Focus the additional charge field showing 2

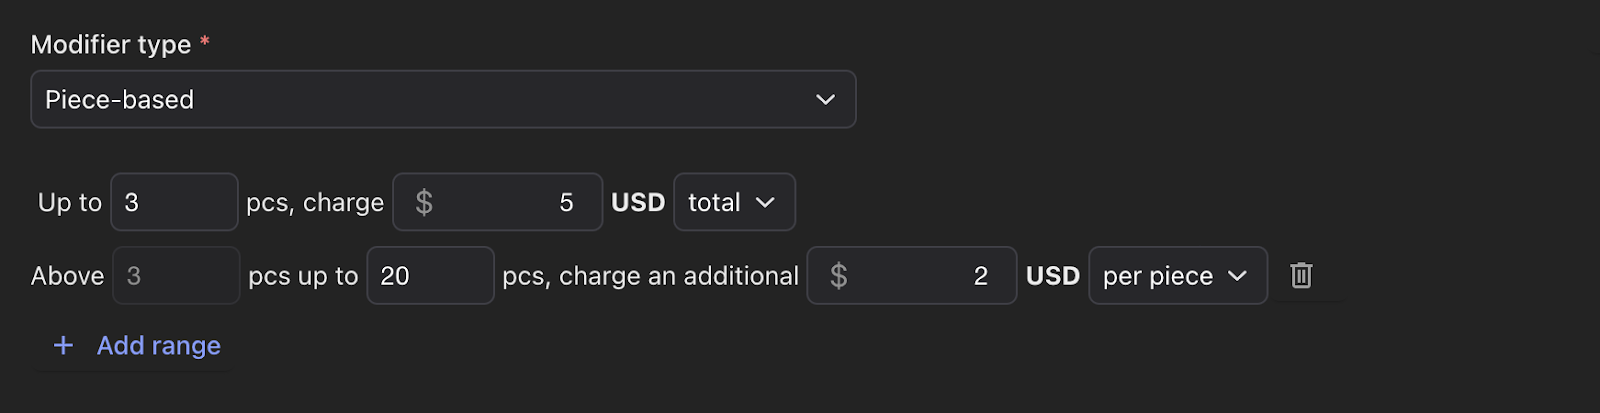tap(912, 275)
